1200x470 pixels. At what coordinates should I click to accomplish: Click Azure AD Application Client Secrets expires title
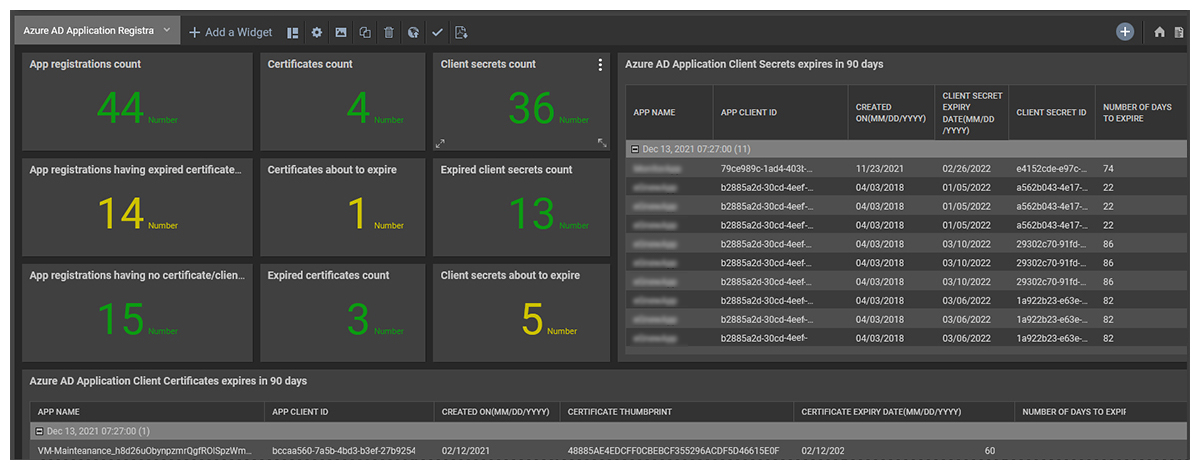754,64
